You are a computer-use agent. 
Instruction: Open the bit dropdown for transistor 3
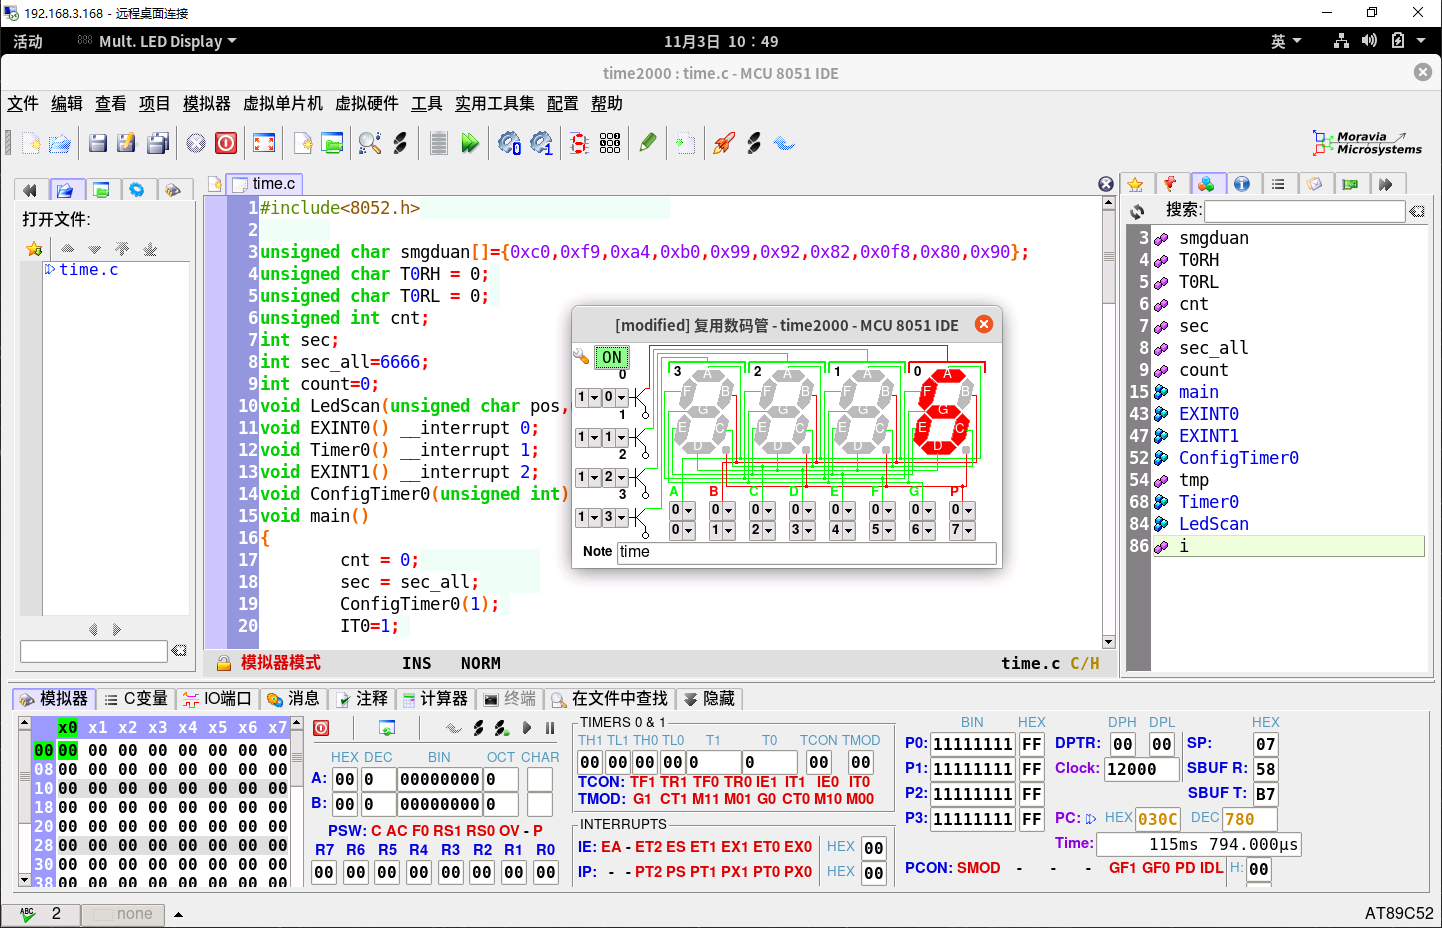(x=614, y=517)
